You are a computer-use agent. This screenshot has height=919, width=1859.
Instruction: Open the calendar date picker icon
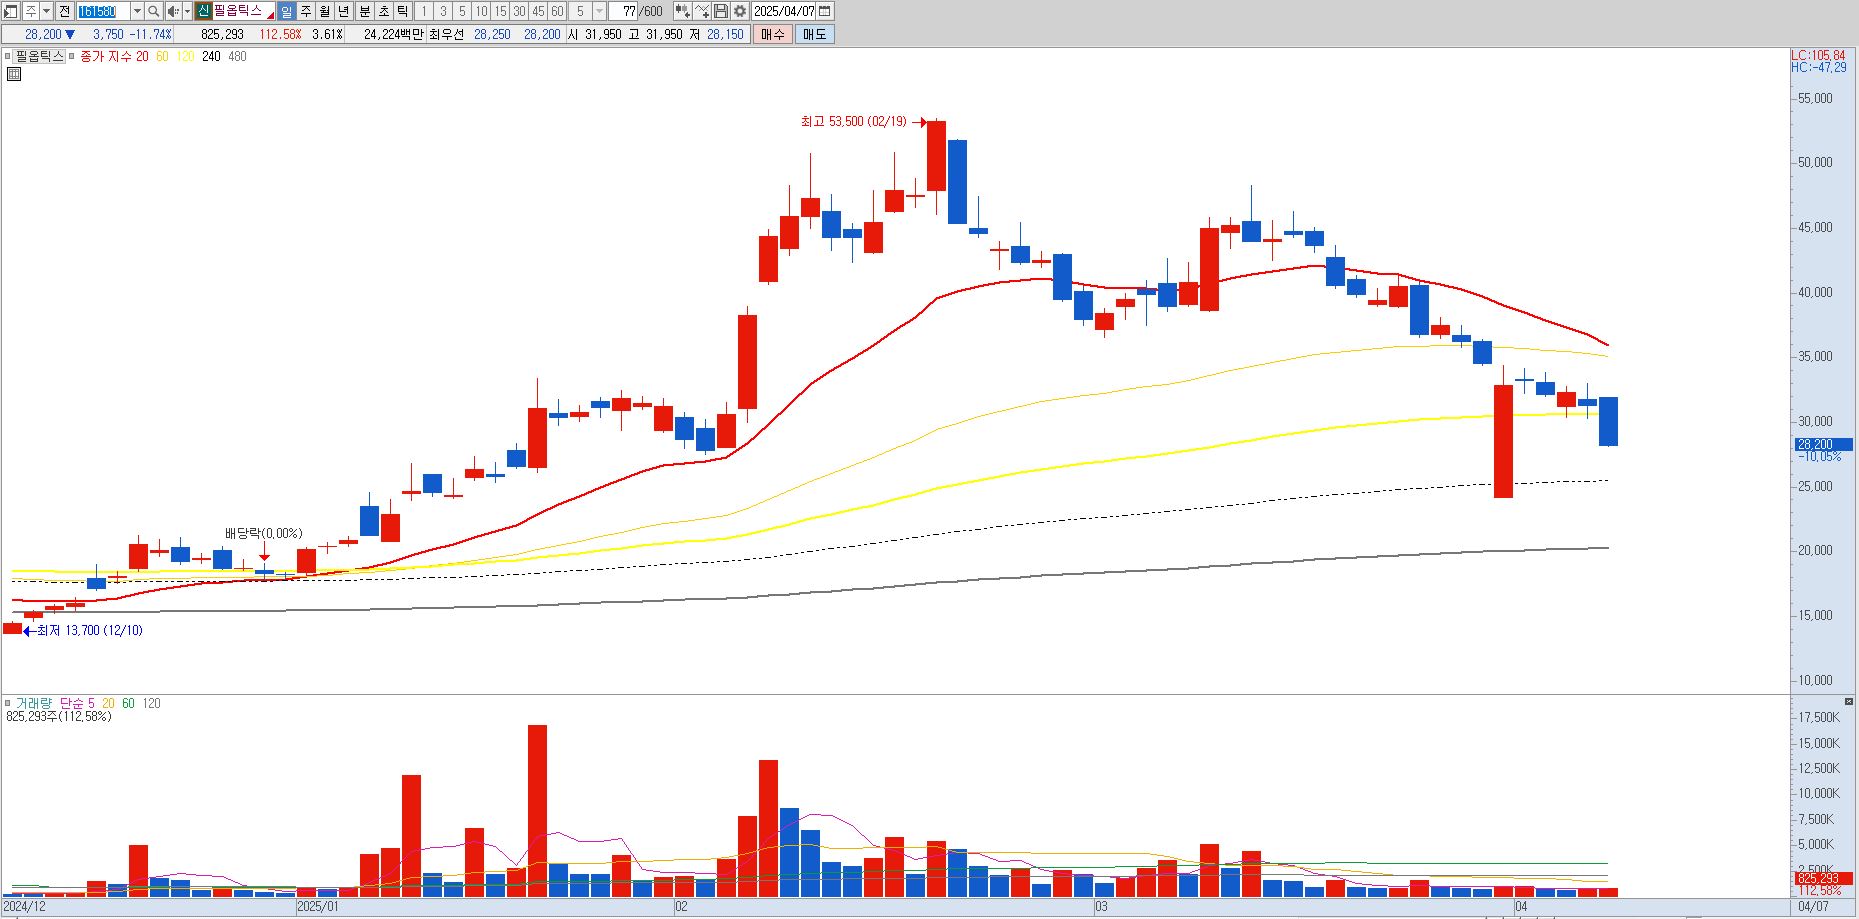point(824,11)
